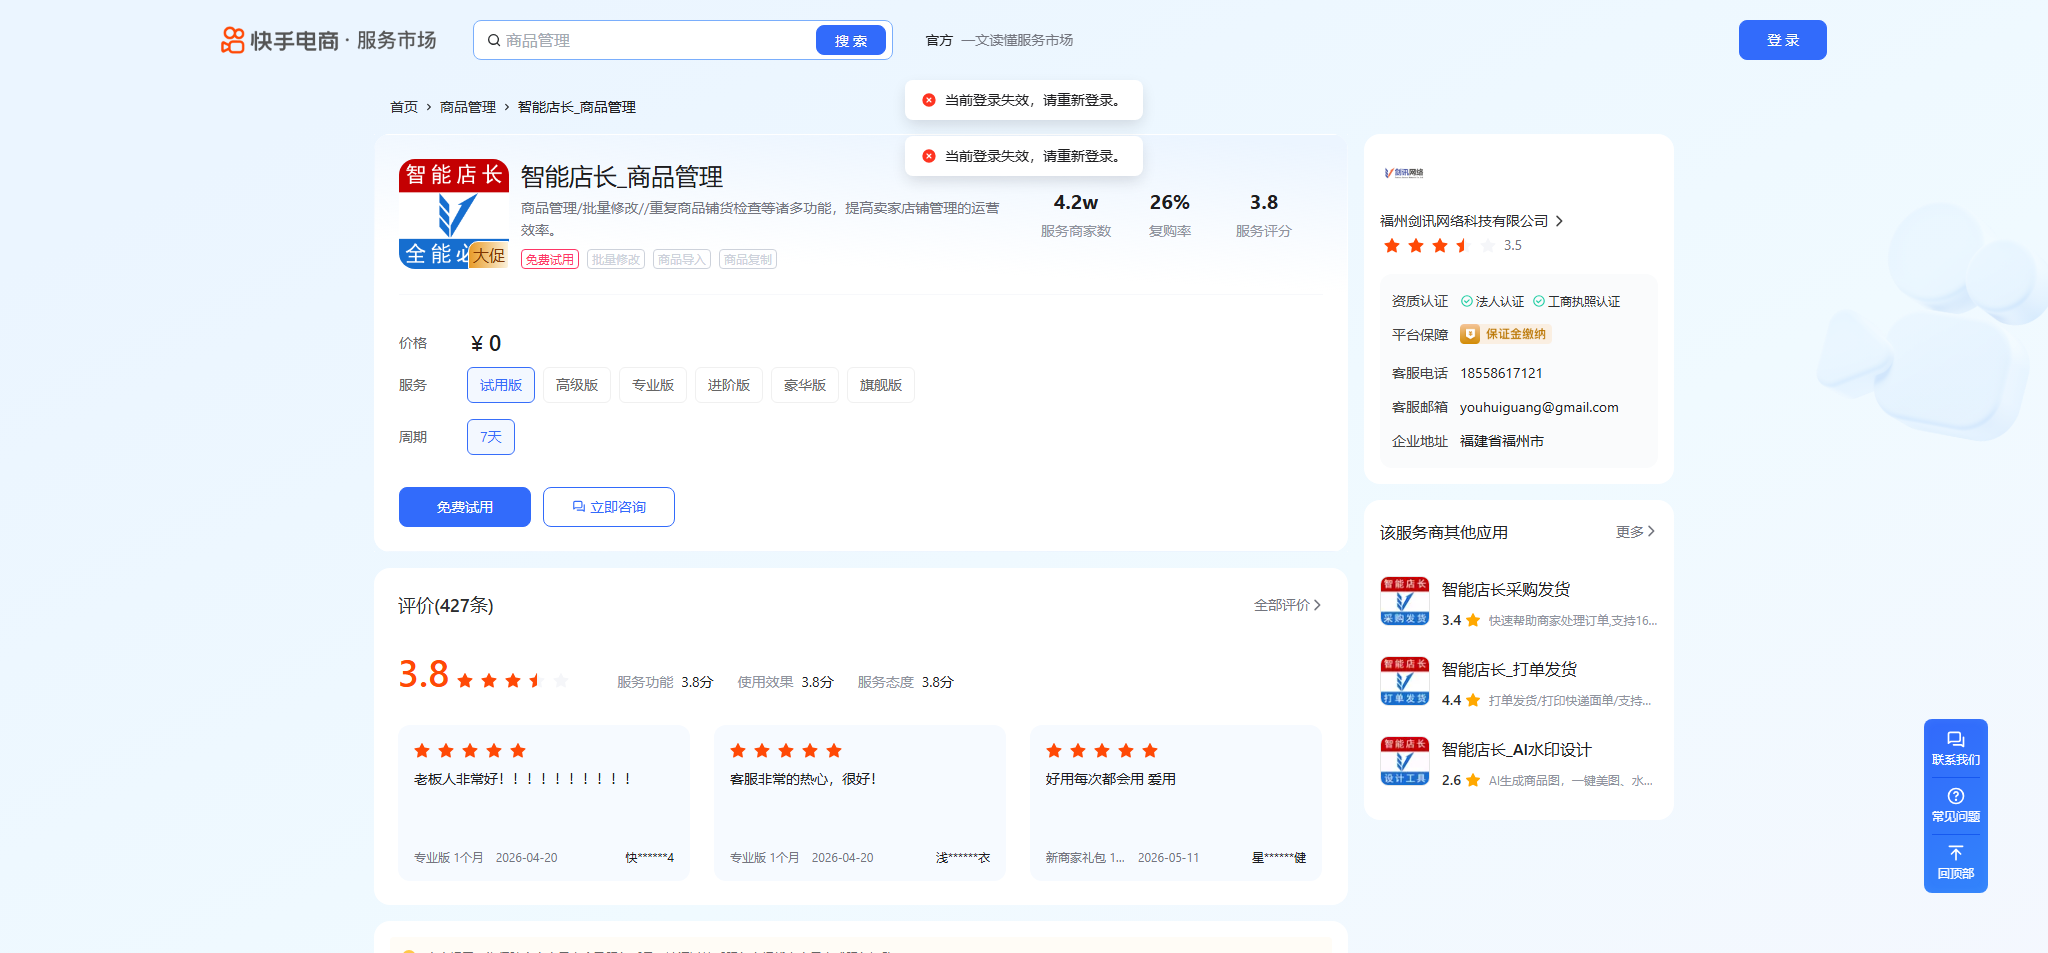Screen dimensions: 2048x953
Task: Open 更多 apps from this provider
Action: pos(1635,532)
